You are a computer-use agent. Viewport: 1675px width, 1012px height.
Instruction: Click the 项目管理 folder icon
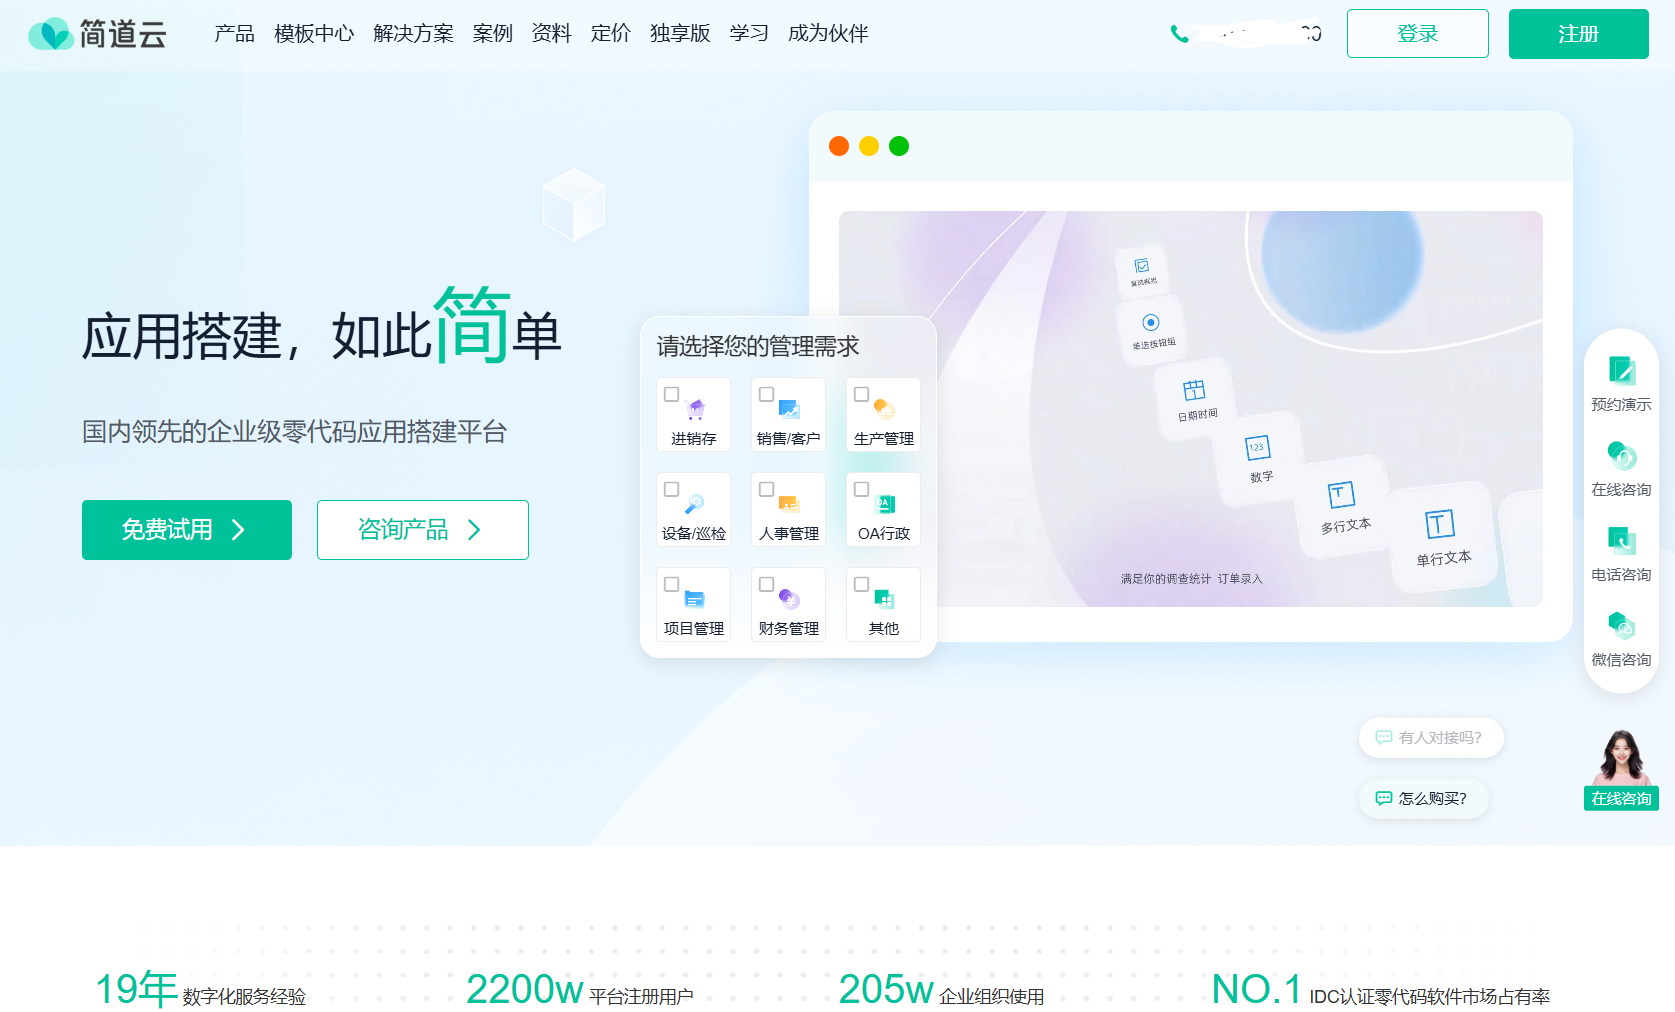pyautogui.click(x=694, y=599)
